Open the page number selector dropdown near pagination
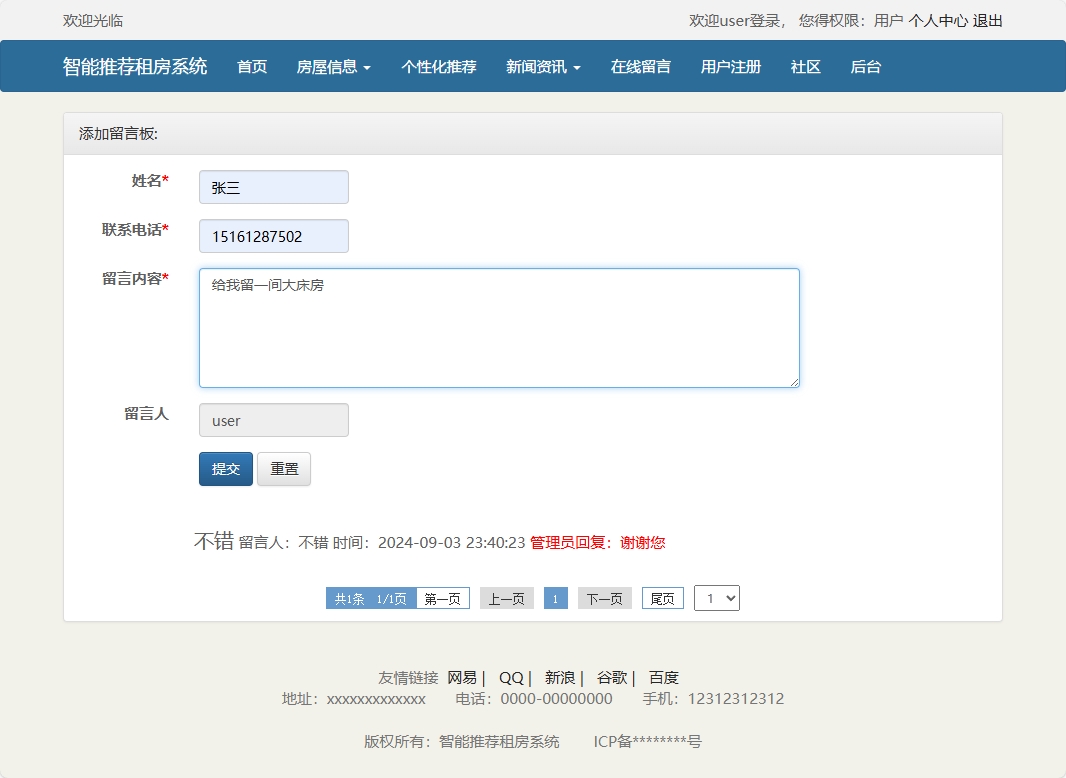This screenshot has width=1066, height=778. [x=716, y=597]
